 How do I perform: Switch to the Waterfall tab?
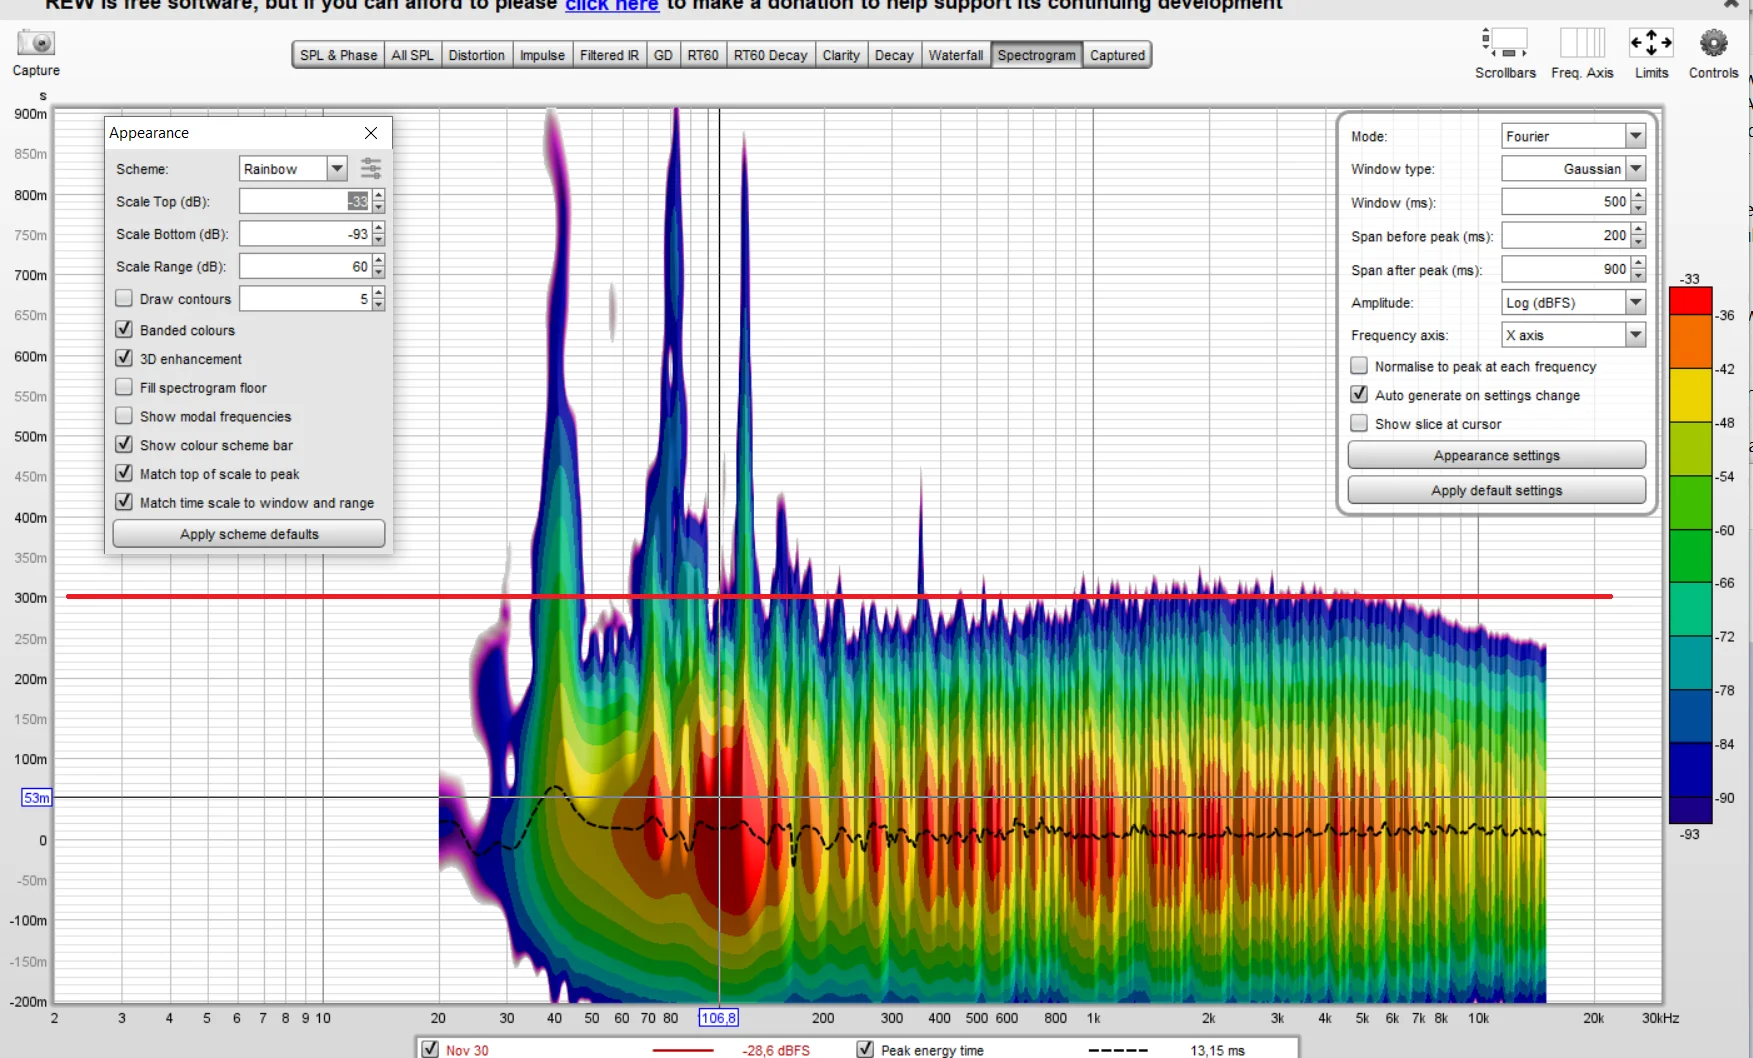(x=955, y=55)
